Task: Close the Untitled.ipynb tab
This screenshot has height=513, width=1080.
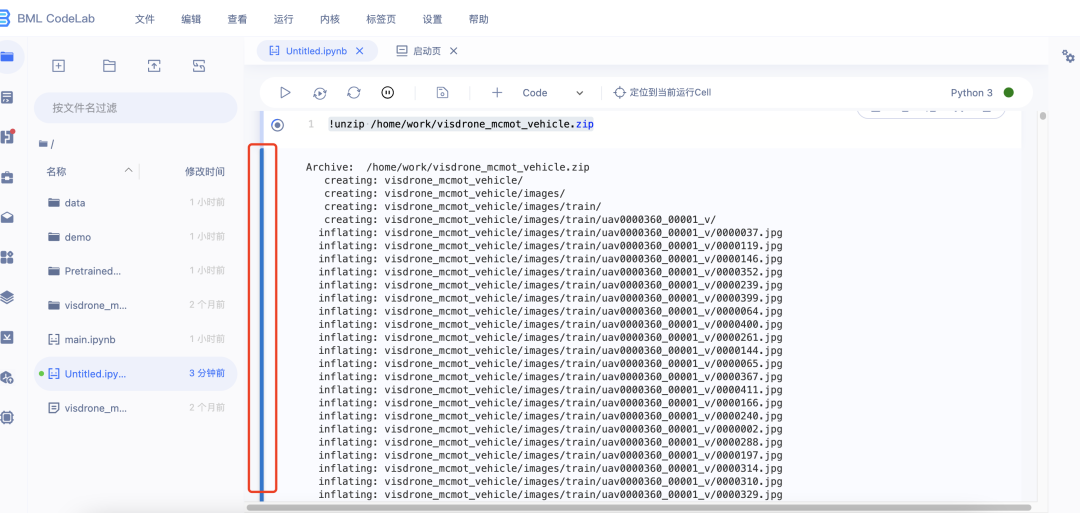Action: 360,51
